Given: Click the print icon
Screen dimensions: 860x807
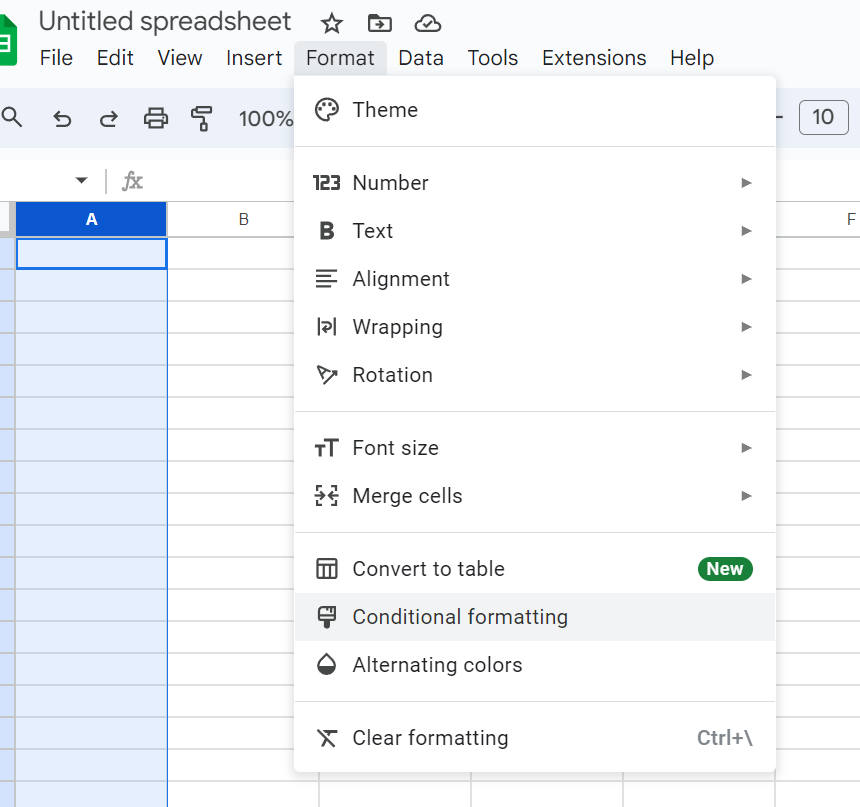Looking at the screenshot, I should pos(156,119).
